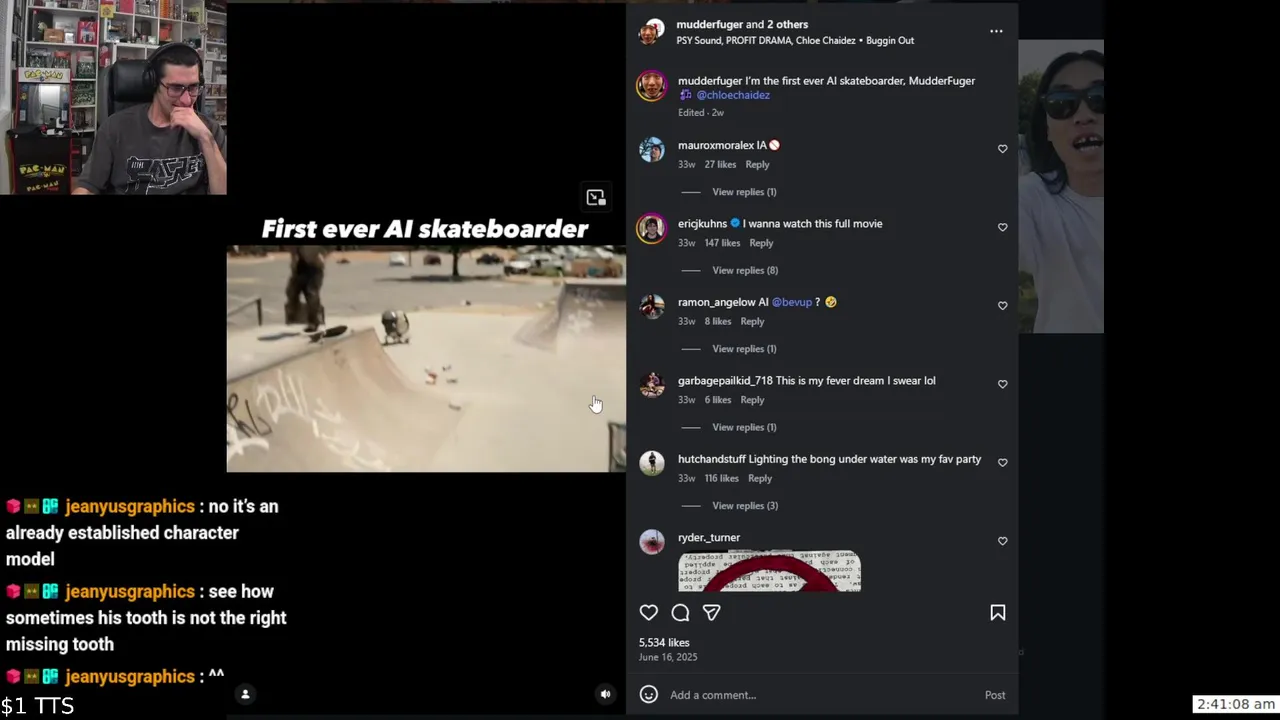
Task: Mute the video with speaker icon
Action: [x=605, y=694]
